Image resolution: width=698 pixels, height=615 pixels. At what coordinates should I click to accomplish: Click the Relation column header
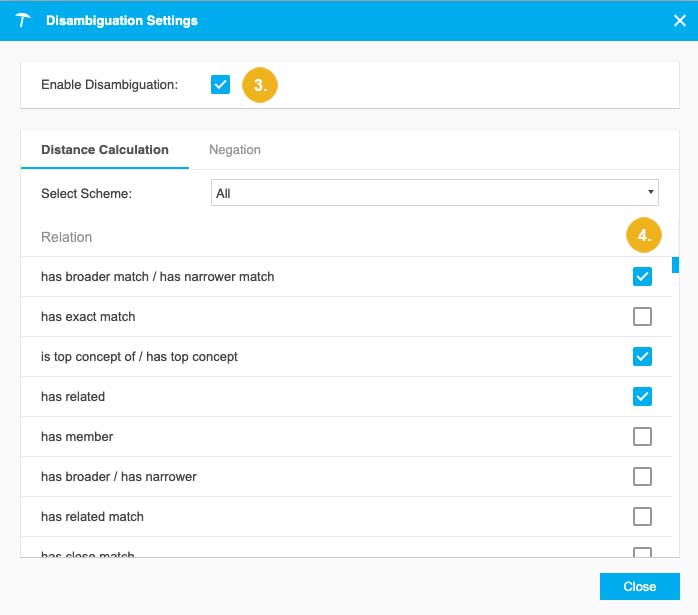[66, 237]
